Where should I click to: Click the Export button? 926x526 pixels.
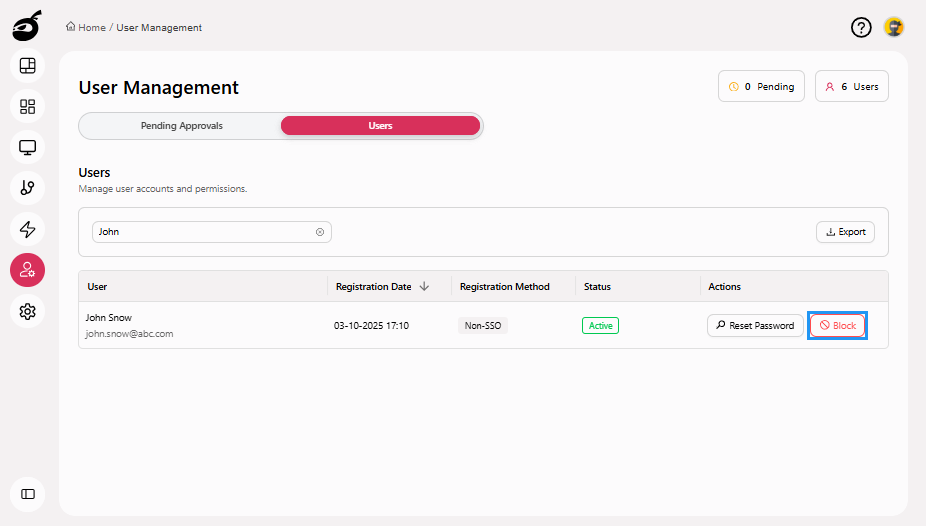(x=845, y=232)
